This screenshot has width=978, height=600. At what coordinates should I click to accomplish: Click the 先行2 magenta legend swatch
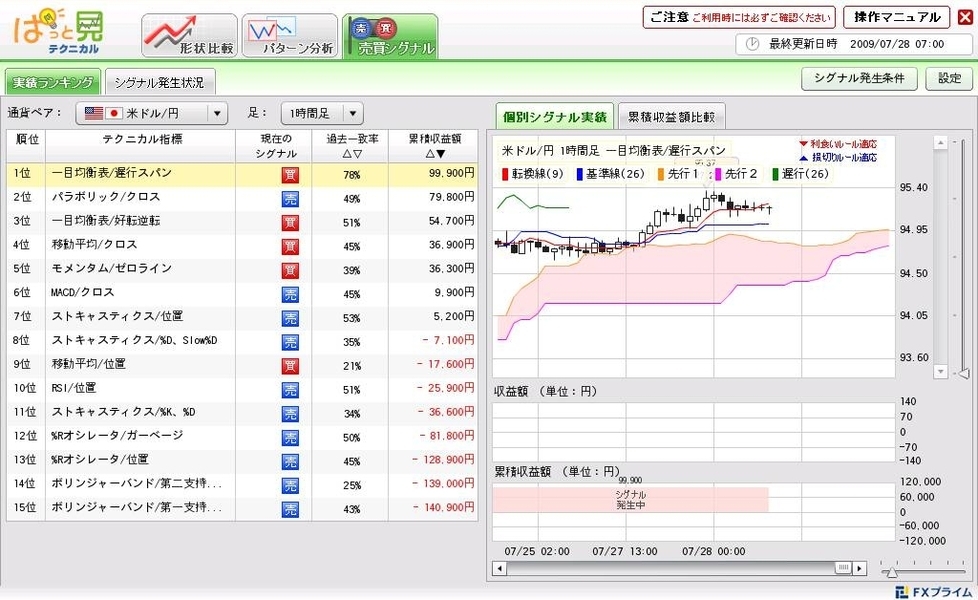coord(719,174)
